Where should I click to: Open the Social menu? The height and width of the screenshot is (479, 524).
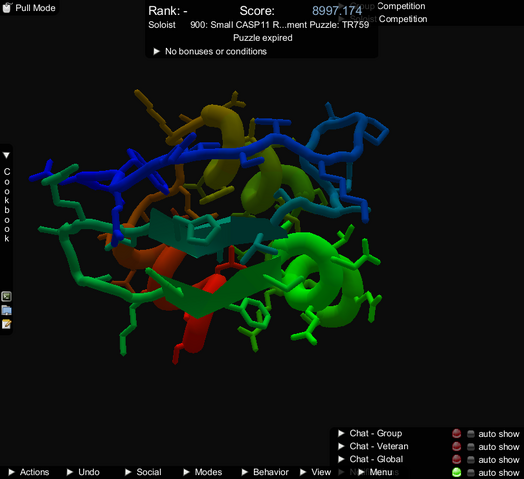143,472
